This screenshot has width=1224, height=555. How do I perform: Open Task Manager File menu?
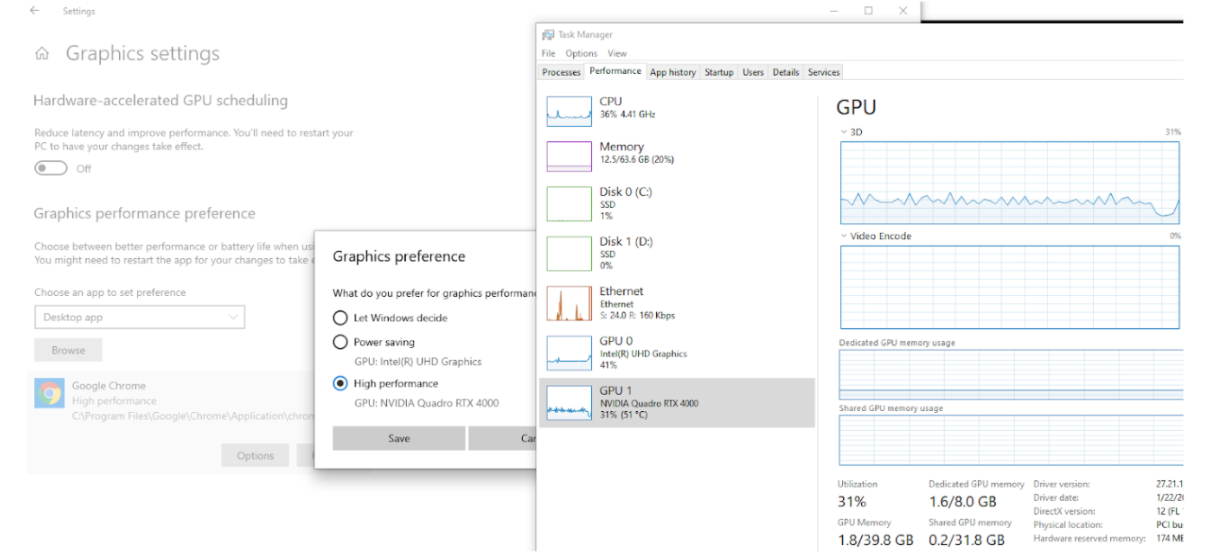(x=549, y=53)
